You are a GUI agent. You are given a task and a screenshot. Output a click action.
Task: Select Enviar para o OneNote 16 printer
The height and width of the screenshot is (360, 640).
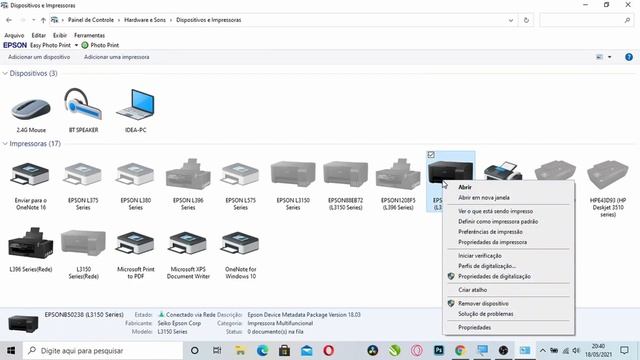pyautogui.click(x=31, y=175)
